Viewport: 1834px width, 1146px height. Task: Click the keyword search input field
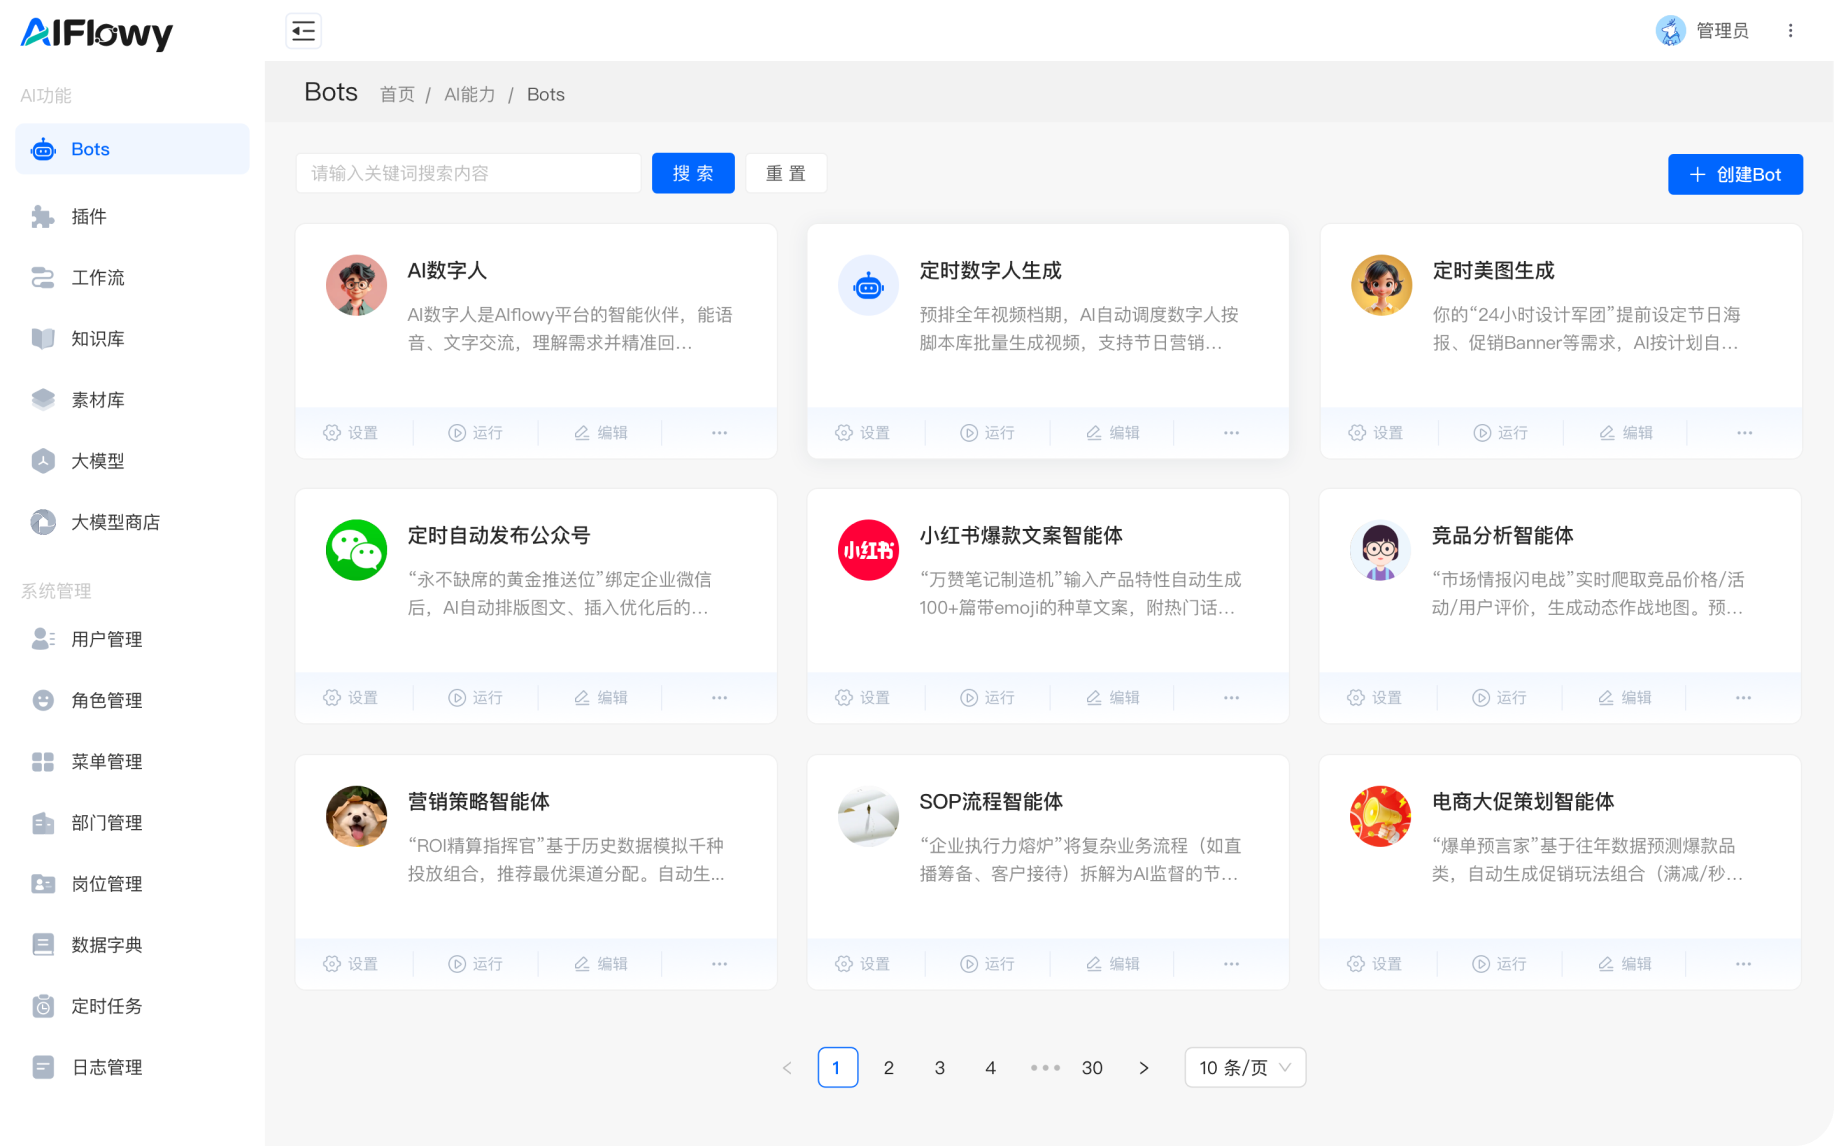pos(467,172)
